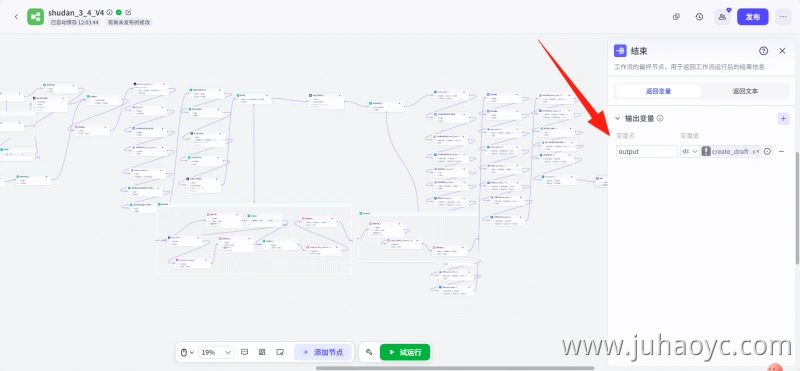Open version history clock icon
This screenshot has height=371, width=800.
(699, 17)
